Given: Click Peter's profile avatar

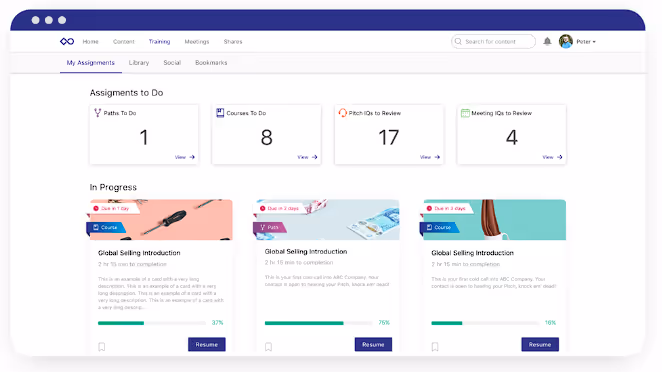Looking at the screenshot, I should (566, 41).
